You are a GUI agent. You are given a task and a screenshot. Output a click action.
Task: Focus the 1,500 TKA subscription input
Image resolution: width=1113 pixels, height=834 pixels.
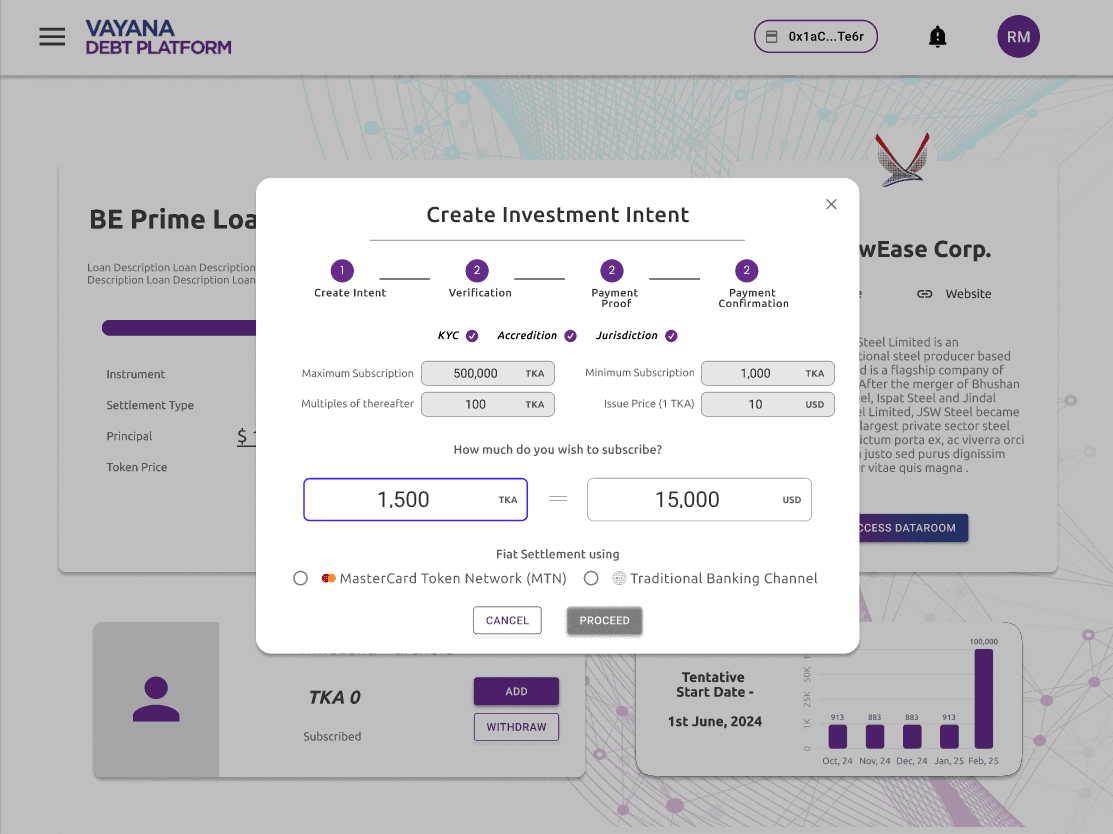(x=415, y=500)
